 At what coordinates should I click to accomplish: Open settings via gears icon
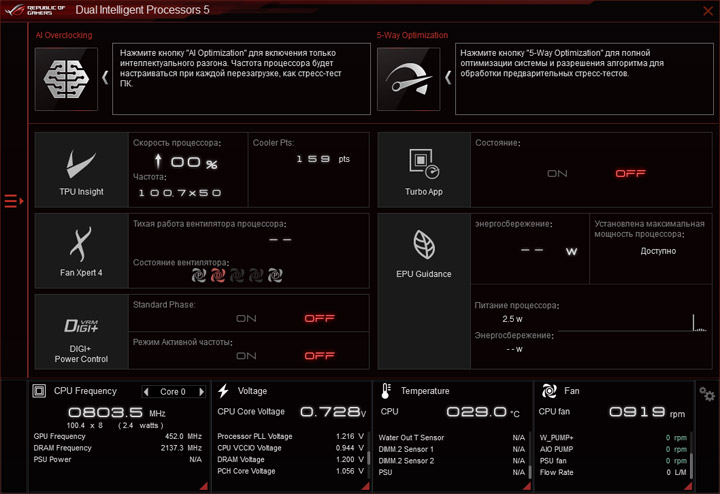pos(707,394)
